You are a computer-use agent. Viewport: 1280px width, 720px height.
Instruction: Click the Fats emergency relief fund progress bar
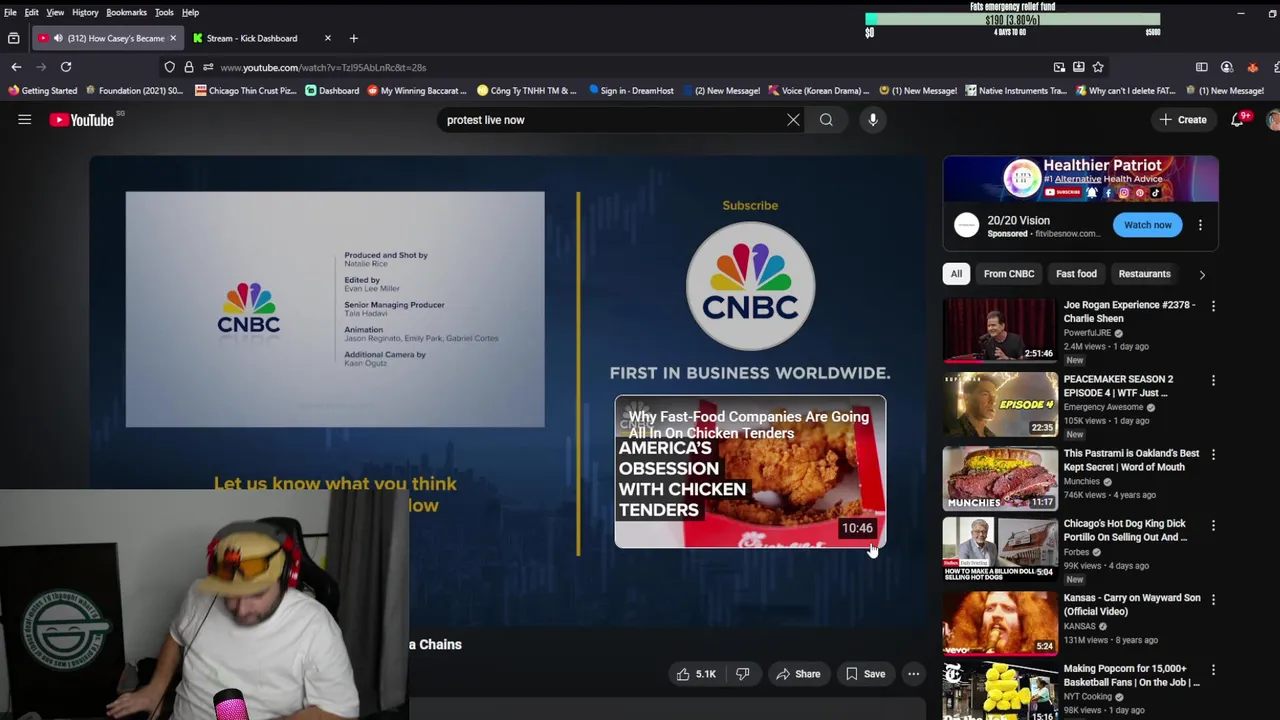point(1012,19)
